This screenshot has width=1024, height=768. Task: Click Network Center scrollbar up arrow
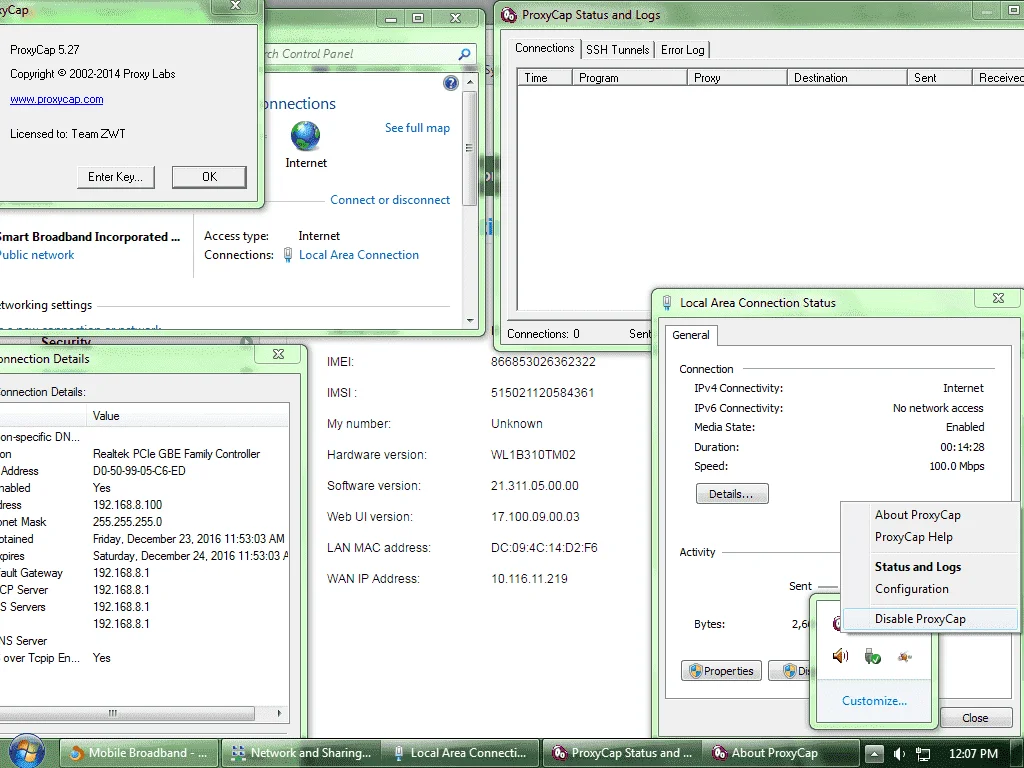tap(470, 83)
